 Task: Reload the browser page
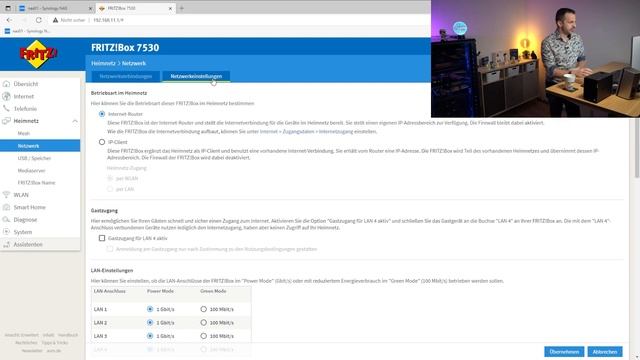[38, 20]
